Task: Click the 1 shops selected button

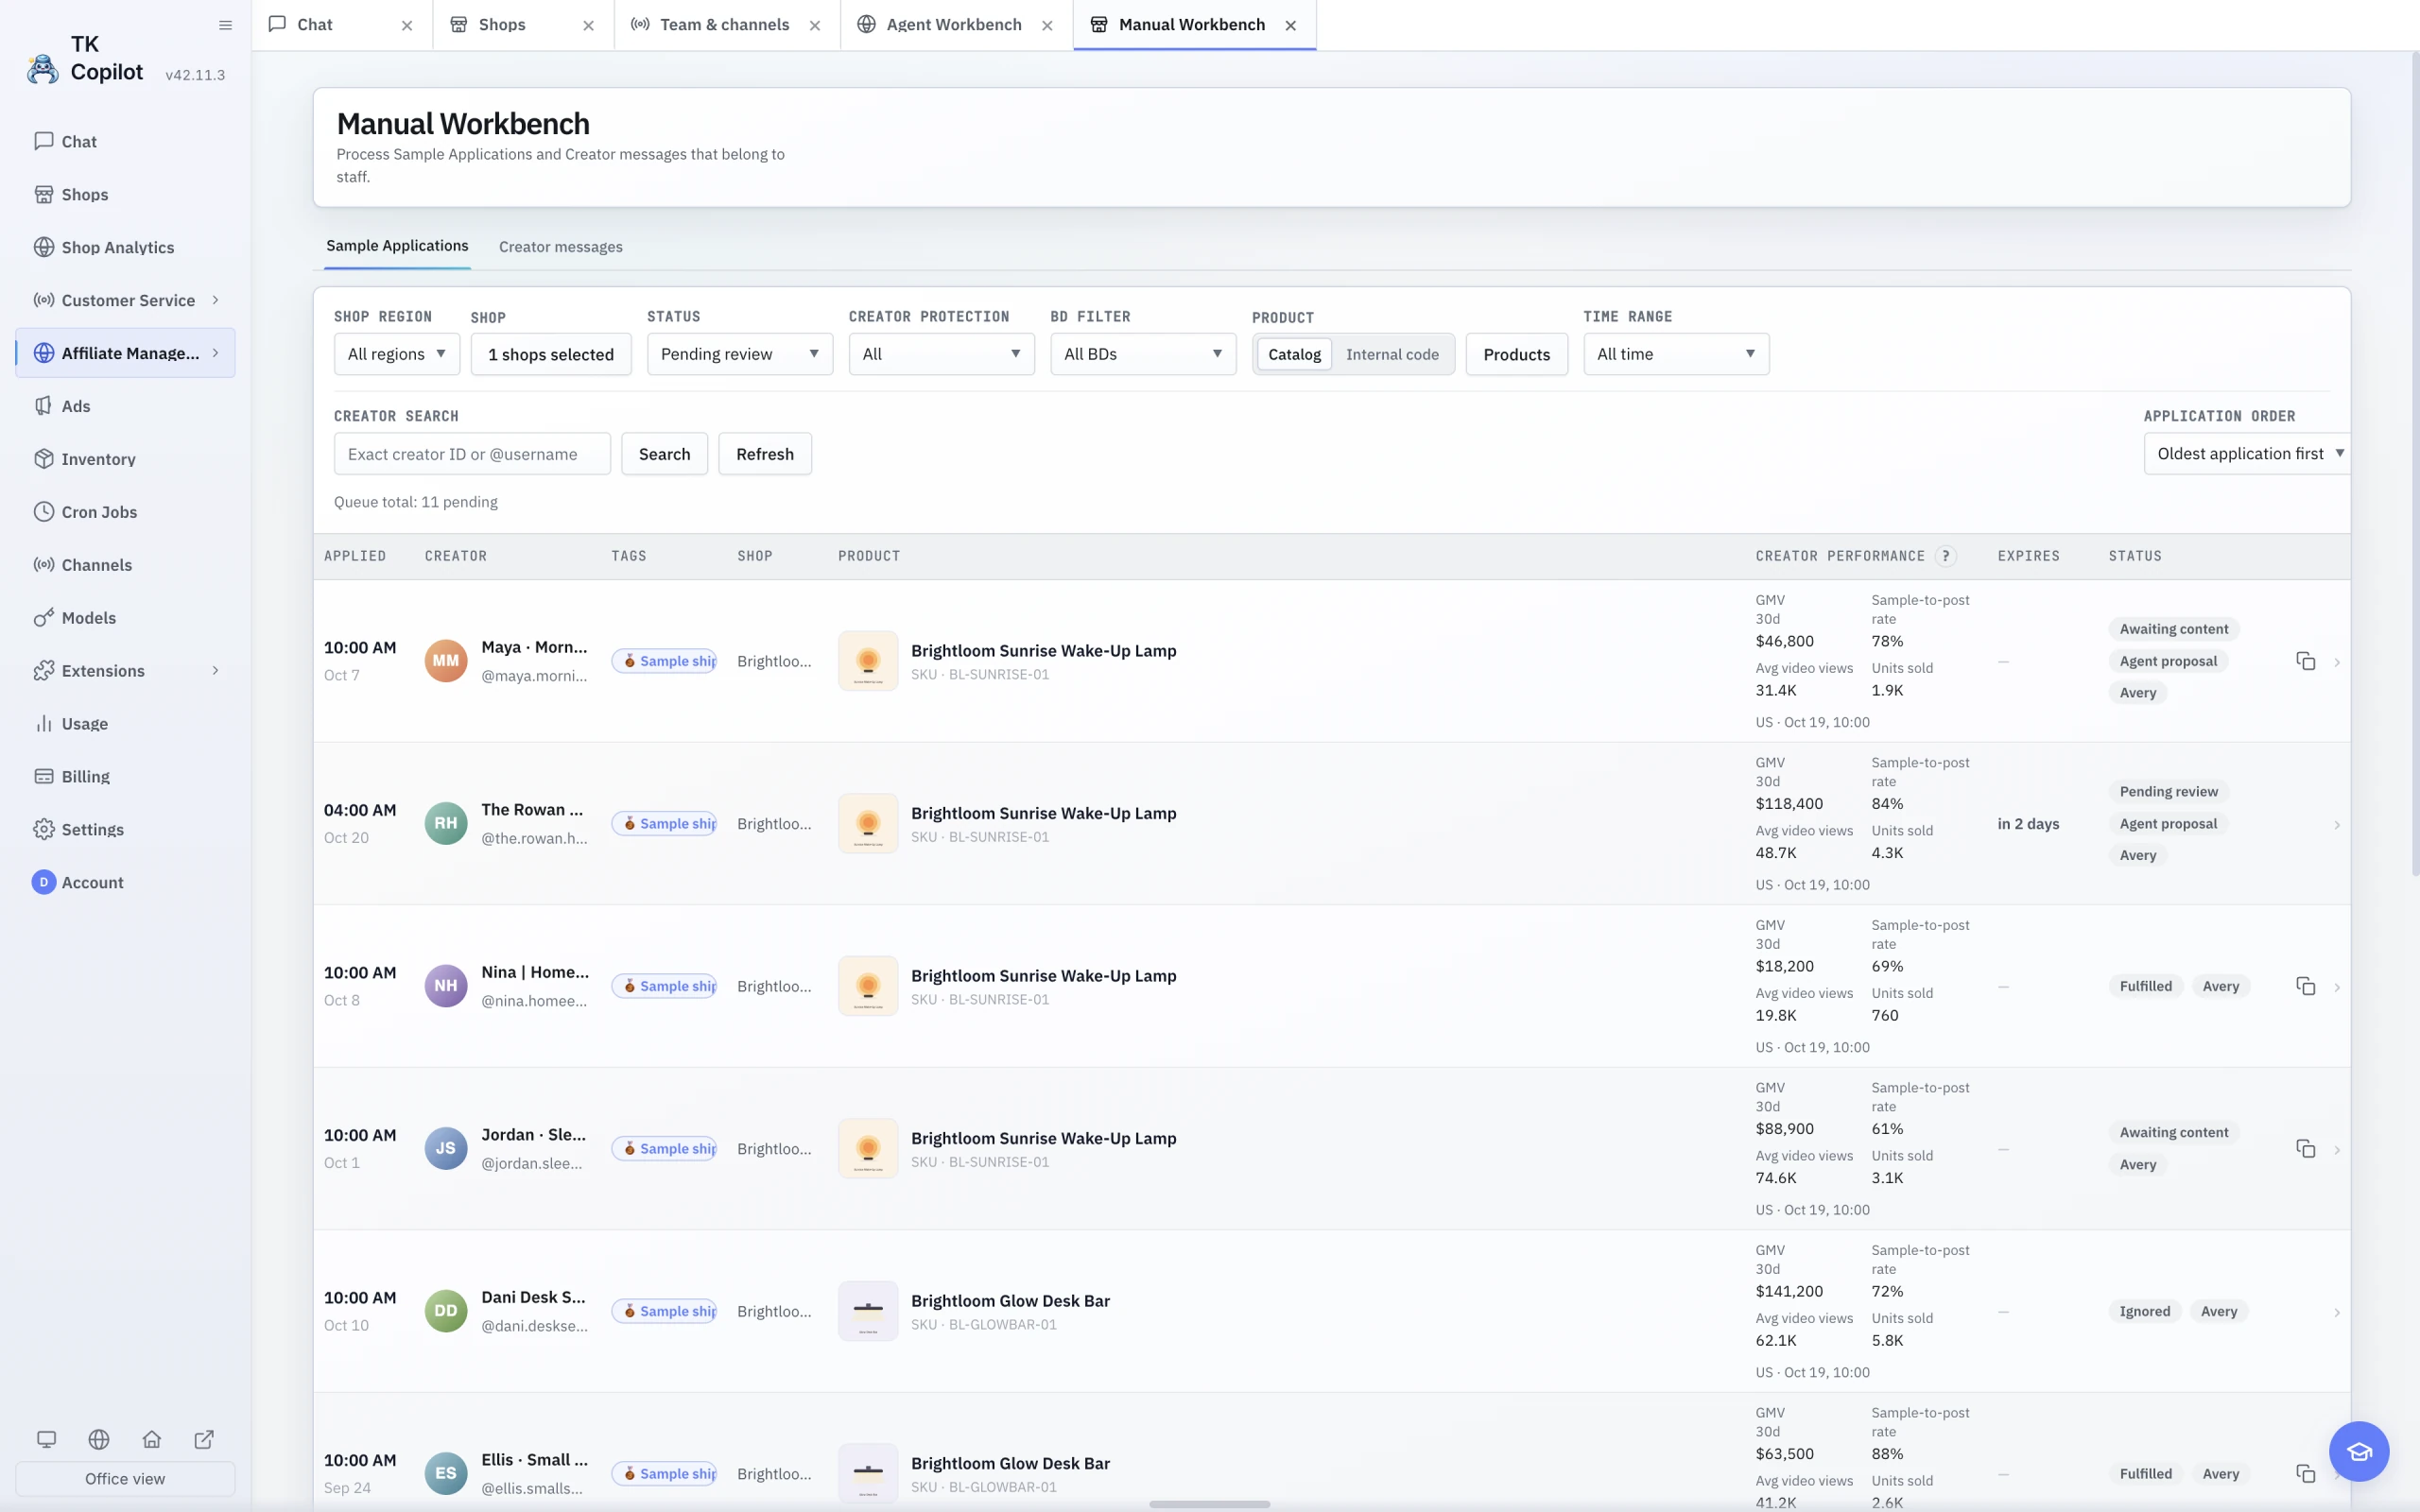Action: (x=551, y=354)
